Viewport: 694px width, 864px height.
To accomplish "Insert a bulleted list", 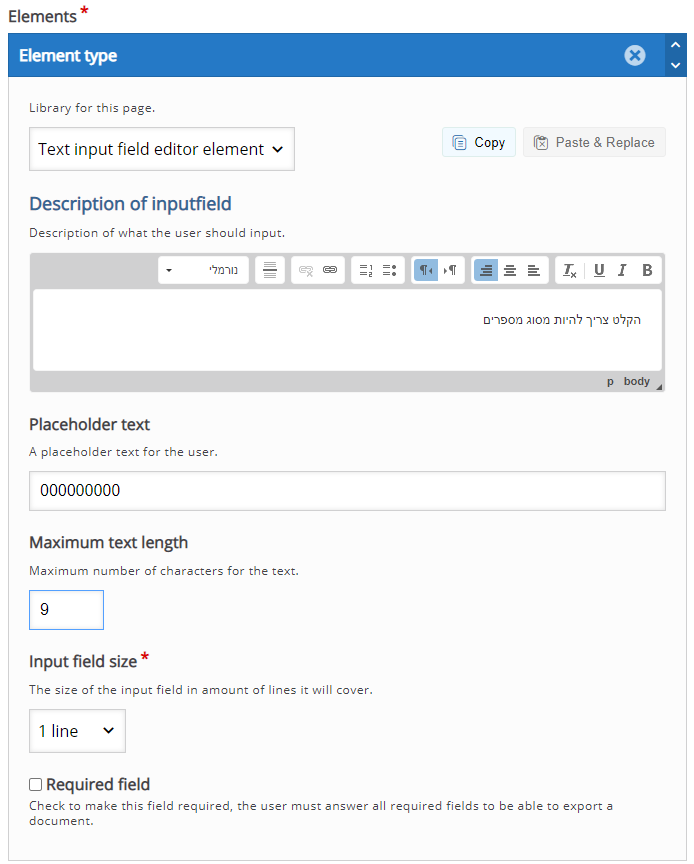I will tap(389, 270).
